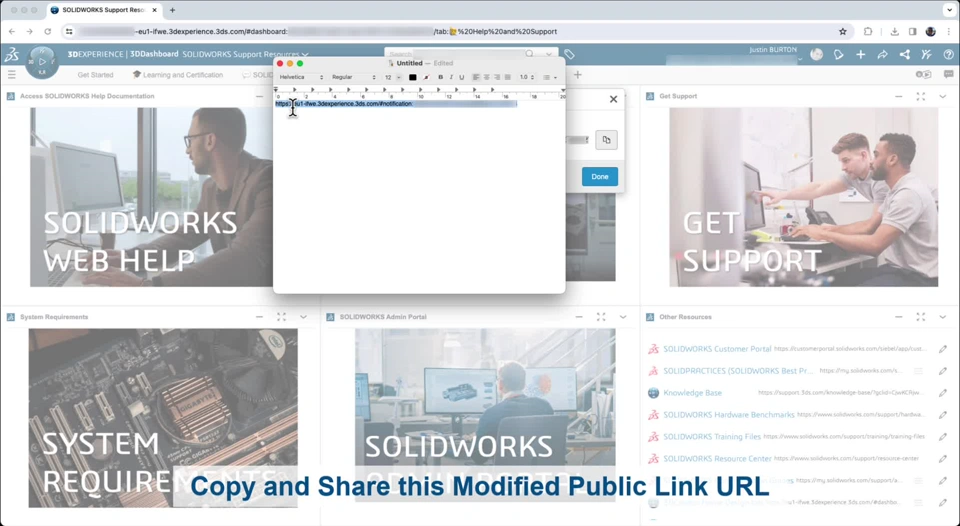Click the Done button in dialog
Image resolution: width=960 pixels, height=526 pixels.
(x=599, y=176)
